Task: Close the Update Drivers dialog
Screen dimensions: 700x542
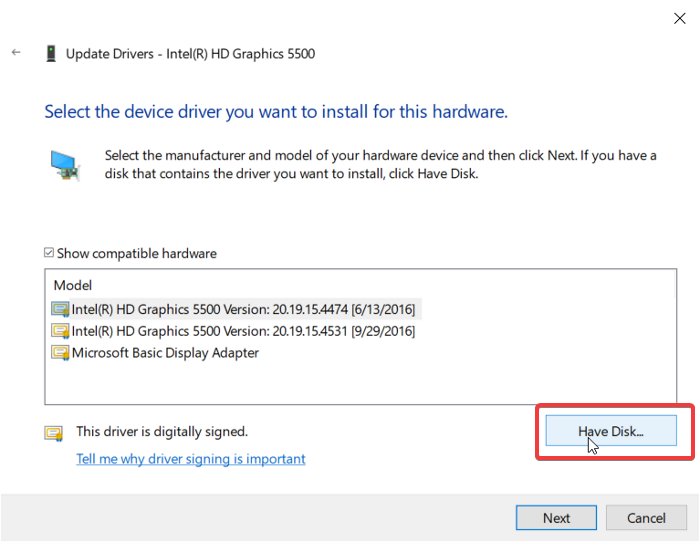Action: pyautogui.click(x=681, y=17)
